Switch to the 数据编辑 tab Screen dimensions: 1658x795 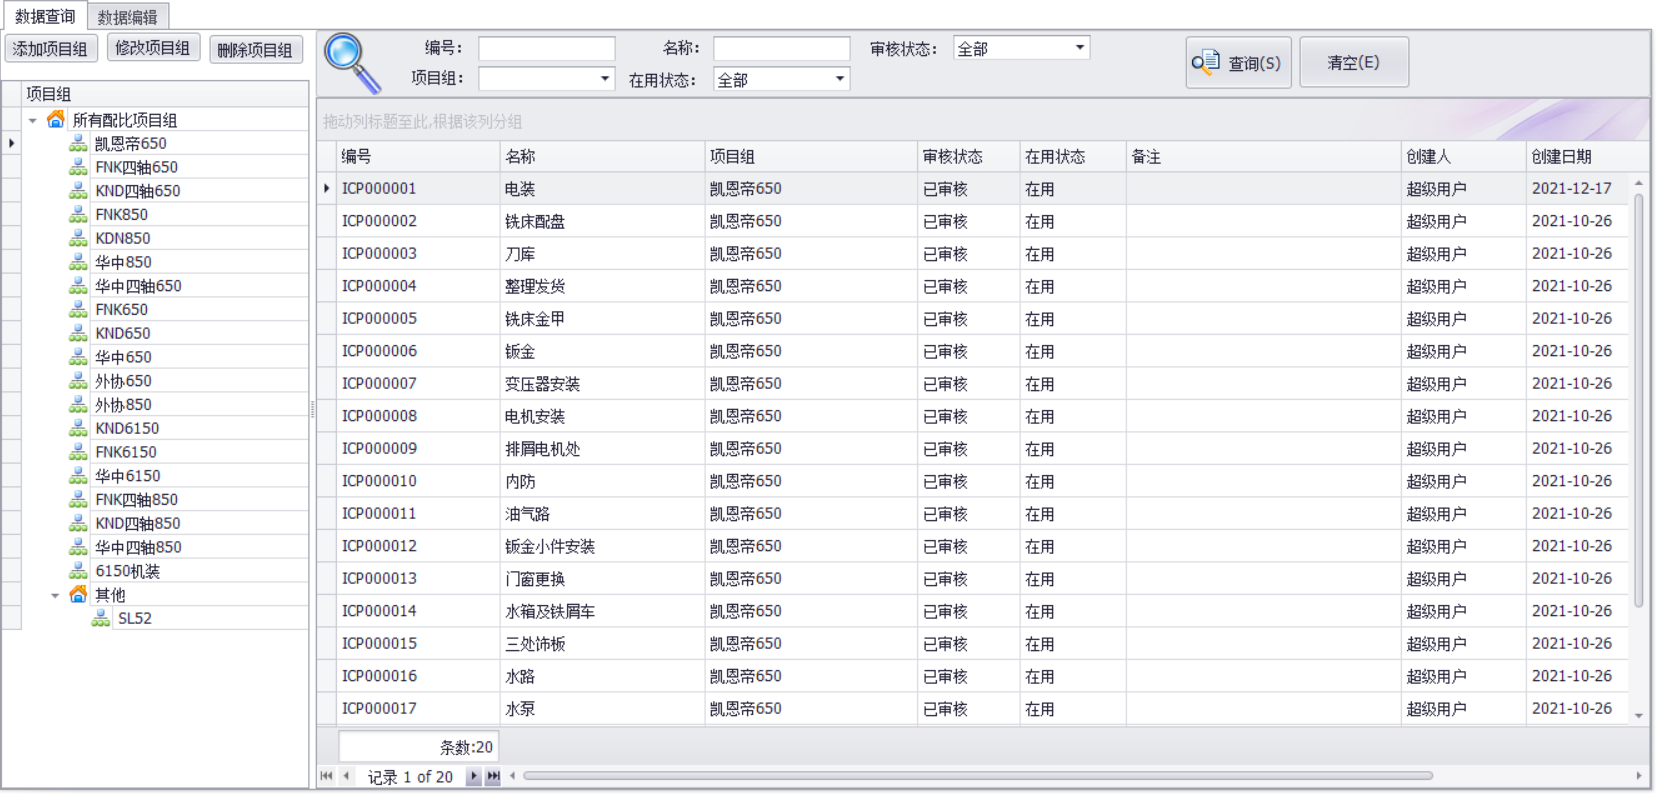click(x=127, y=17)
